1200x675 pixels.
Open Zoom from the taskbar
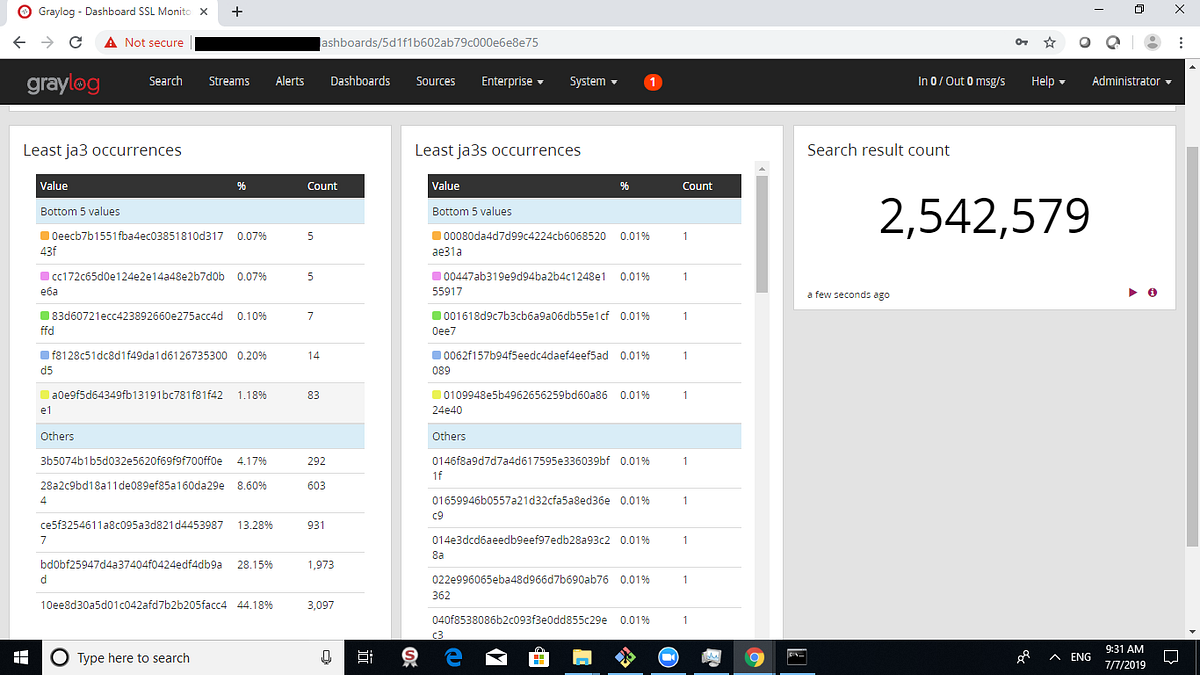pyautogui.click(x=668, y=657)
